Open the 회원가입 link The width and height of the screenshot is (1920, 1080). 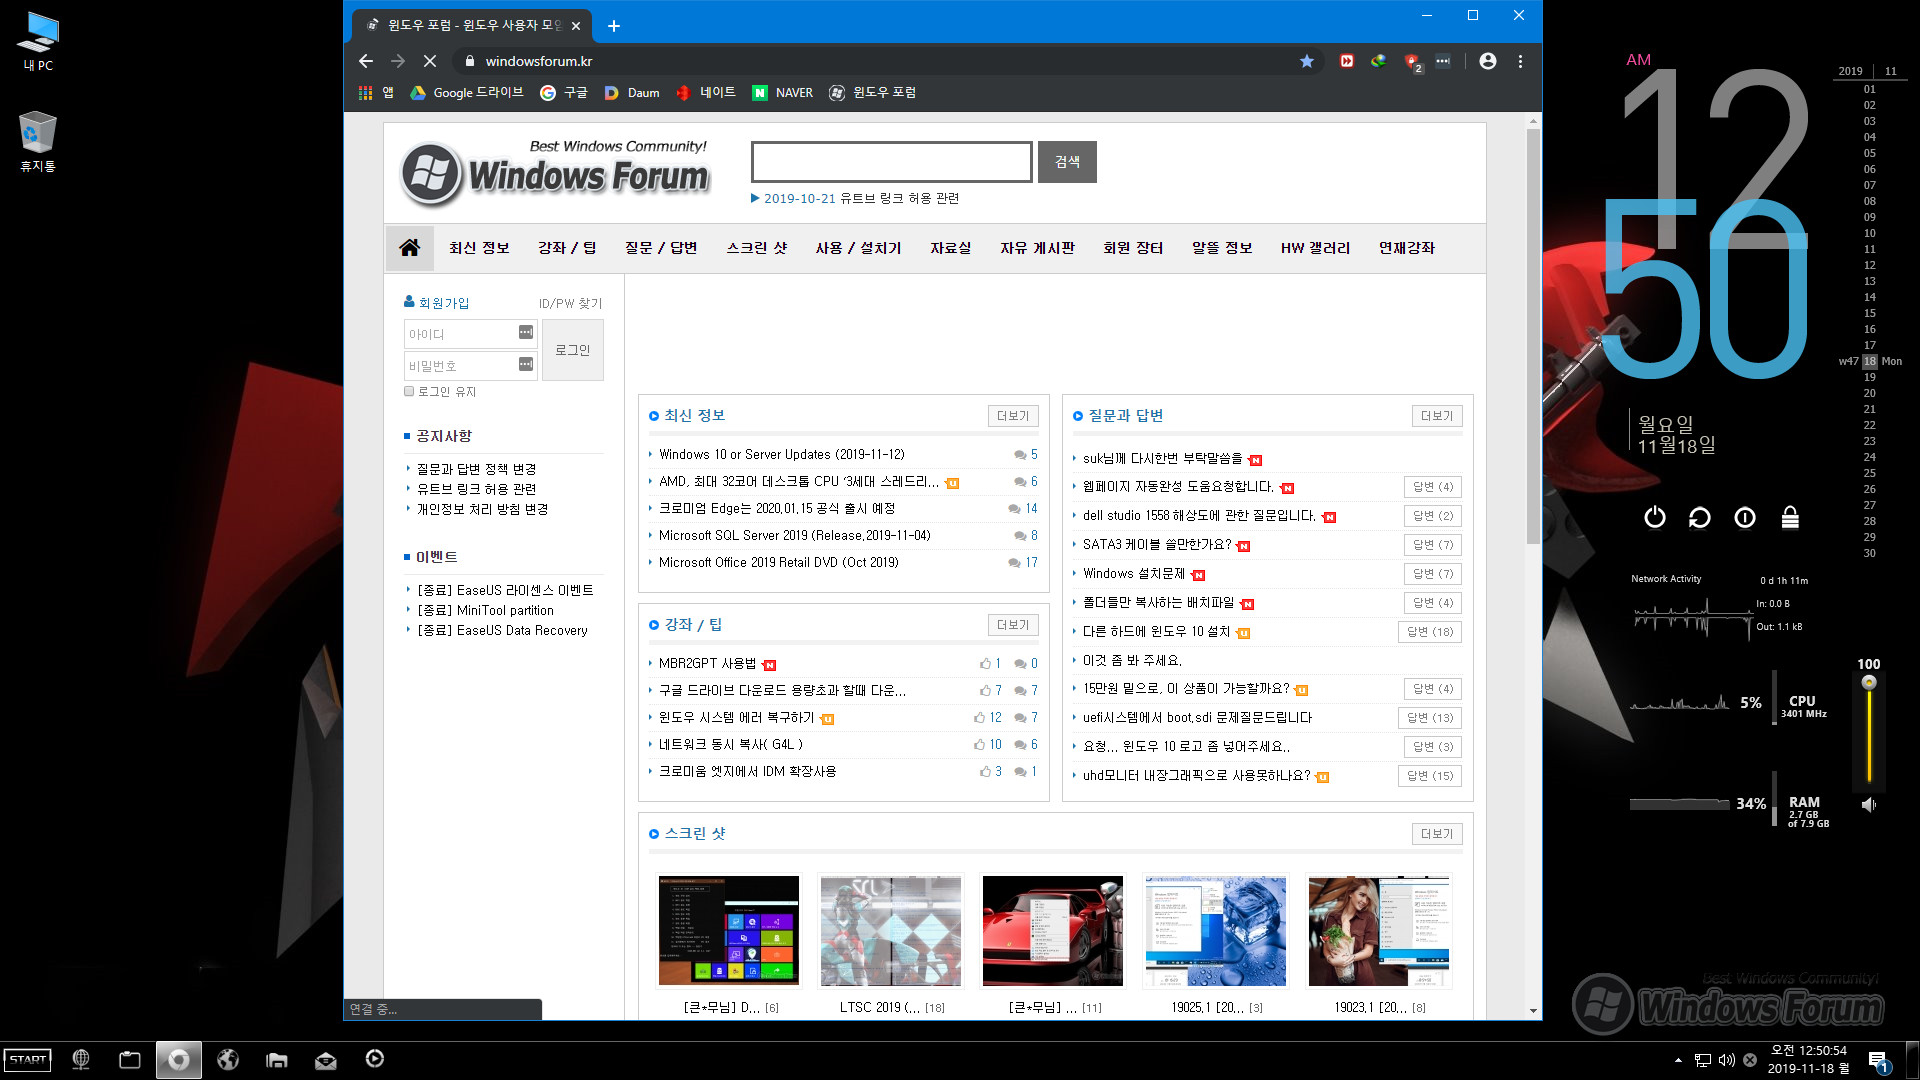pyautogui.click(x=444, y=303)
